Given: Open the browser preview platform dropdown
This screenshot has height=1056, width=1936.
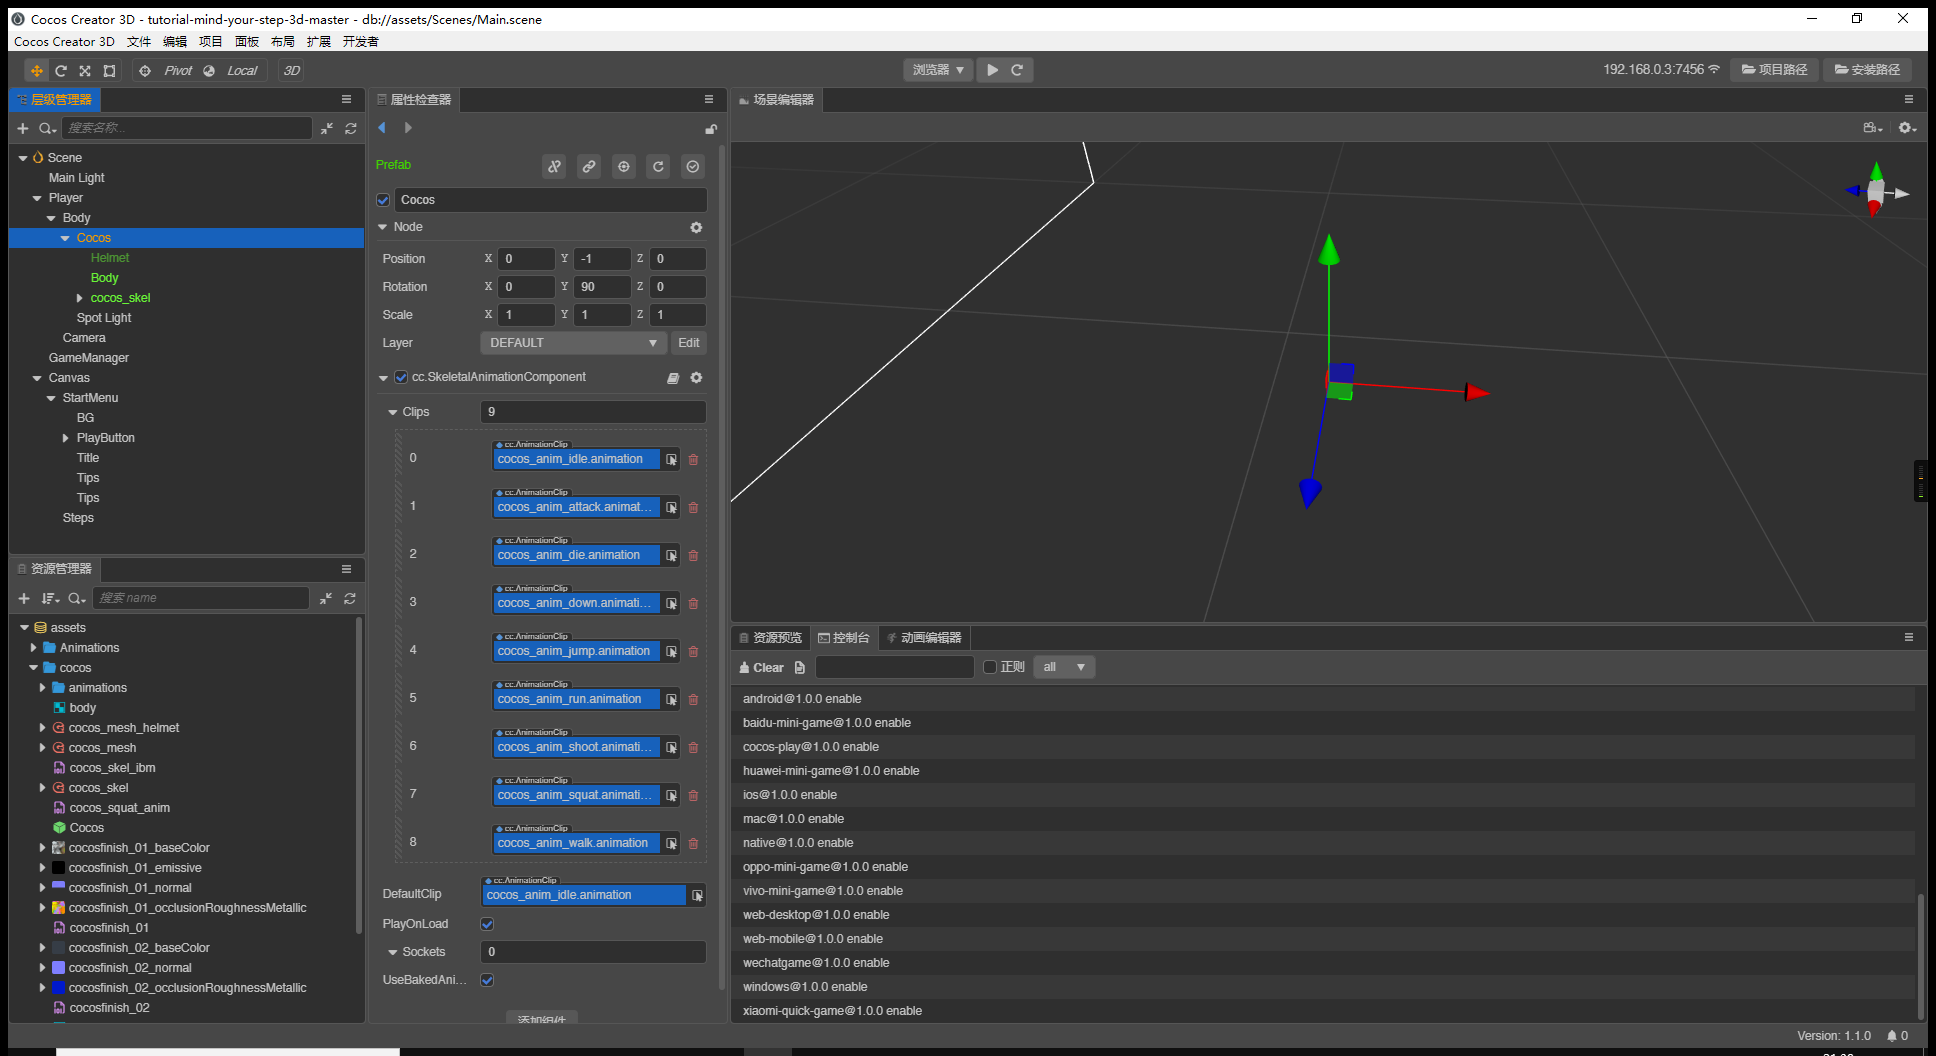Looking at the screenshot, I should 938,70.
